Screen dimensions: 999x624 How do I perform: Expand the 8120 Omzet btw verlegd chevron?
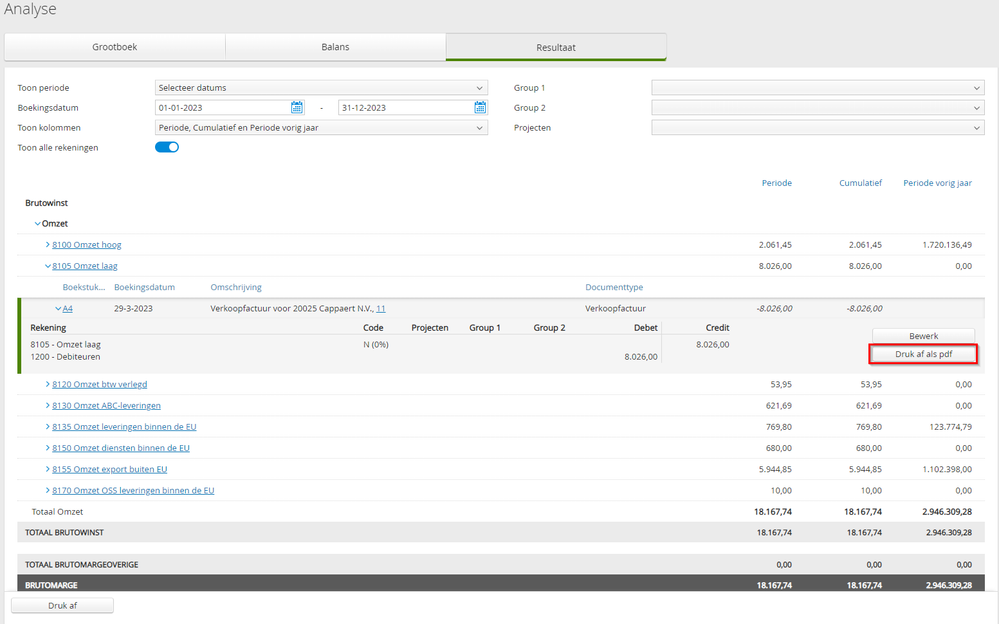(48, 384)
